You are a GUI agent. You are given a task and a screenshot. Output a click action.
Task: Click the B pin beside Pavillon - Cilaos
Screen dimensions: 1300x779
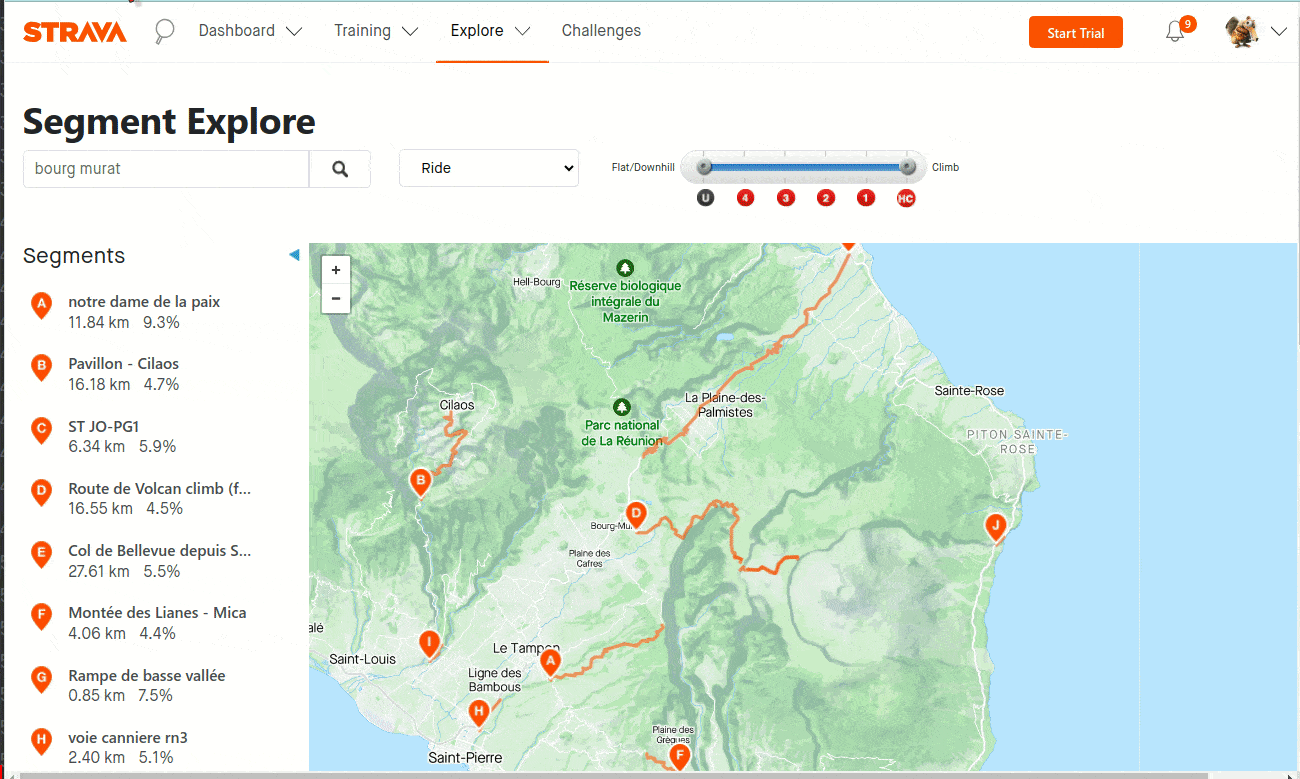point(41,366)
